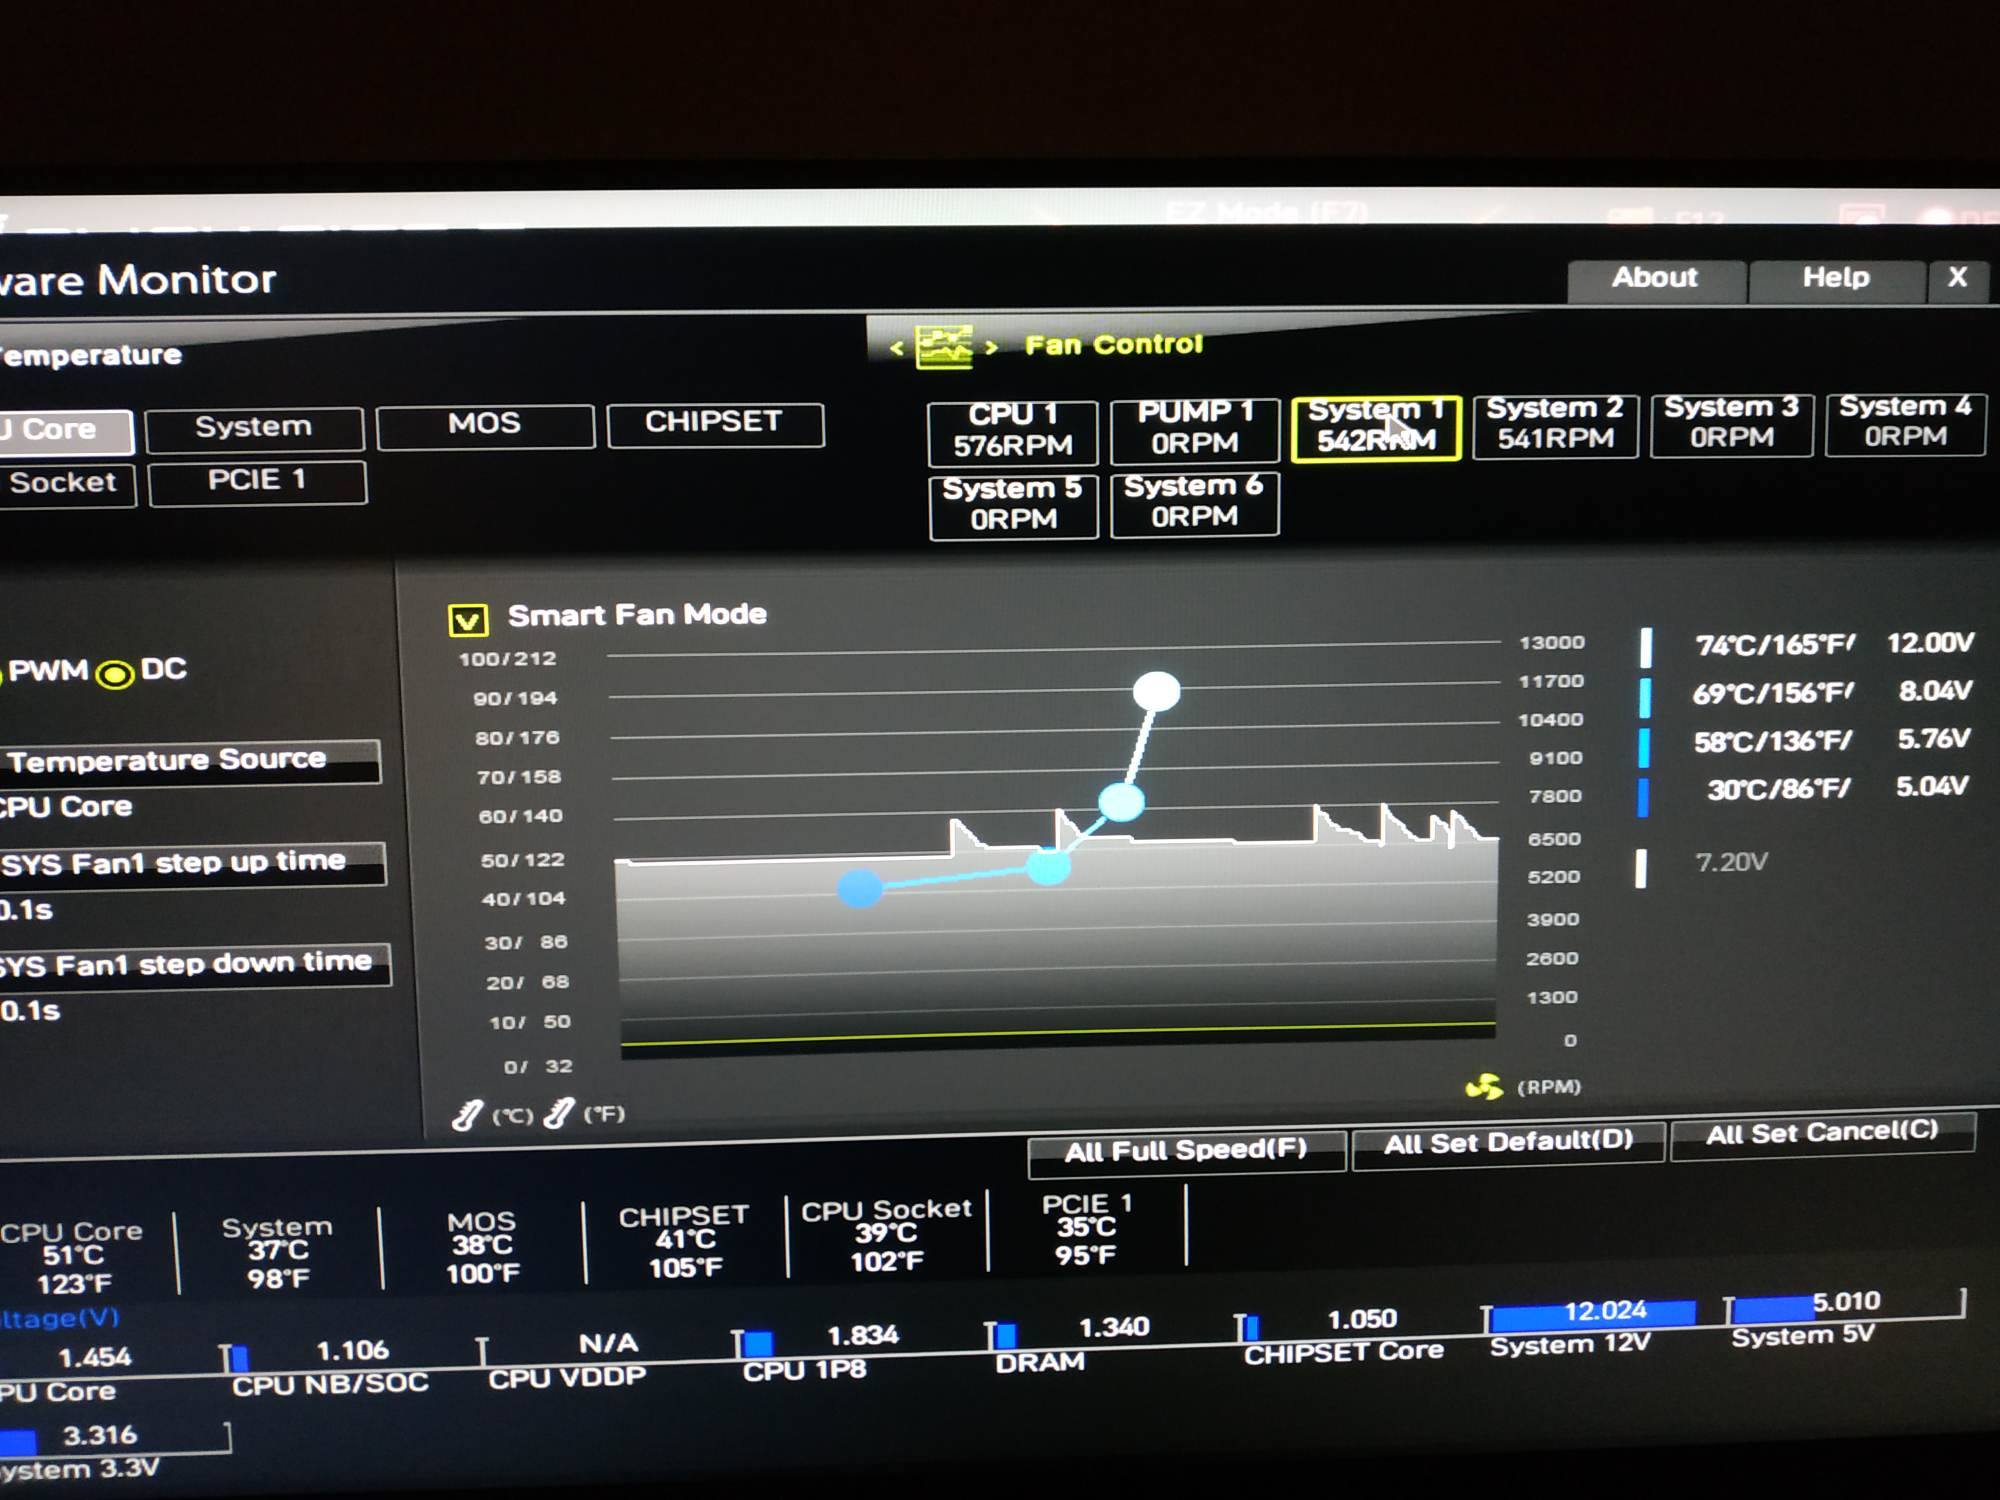Click the dark blue swatch beside 30°C setpoint
Viewport: 2000px width, 1500px height.
pyautogui.click(x=1643, y=798)
